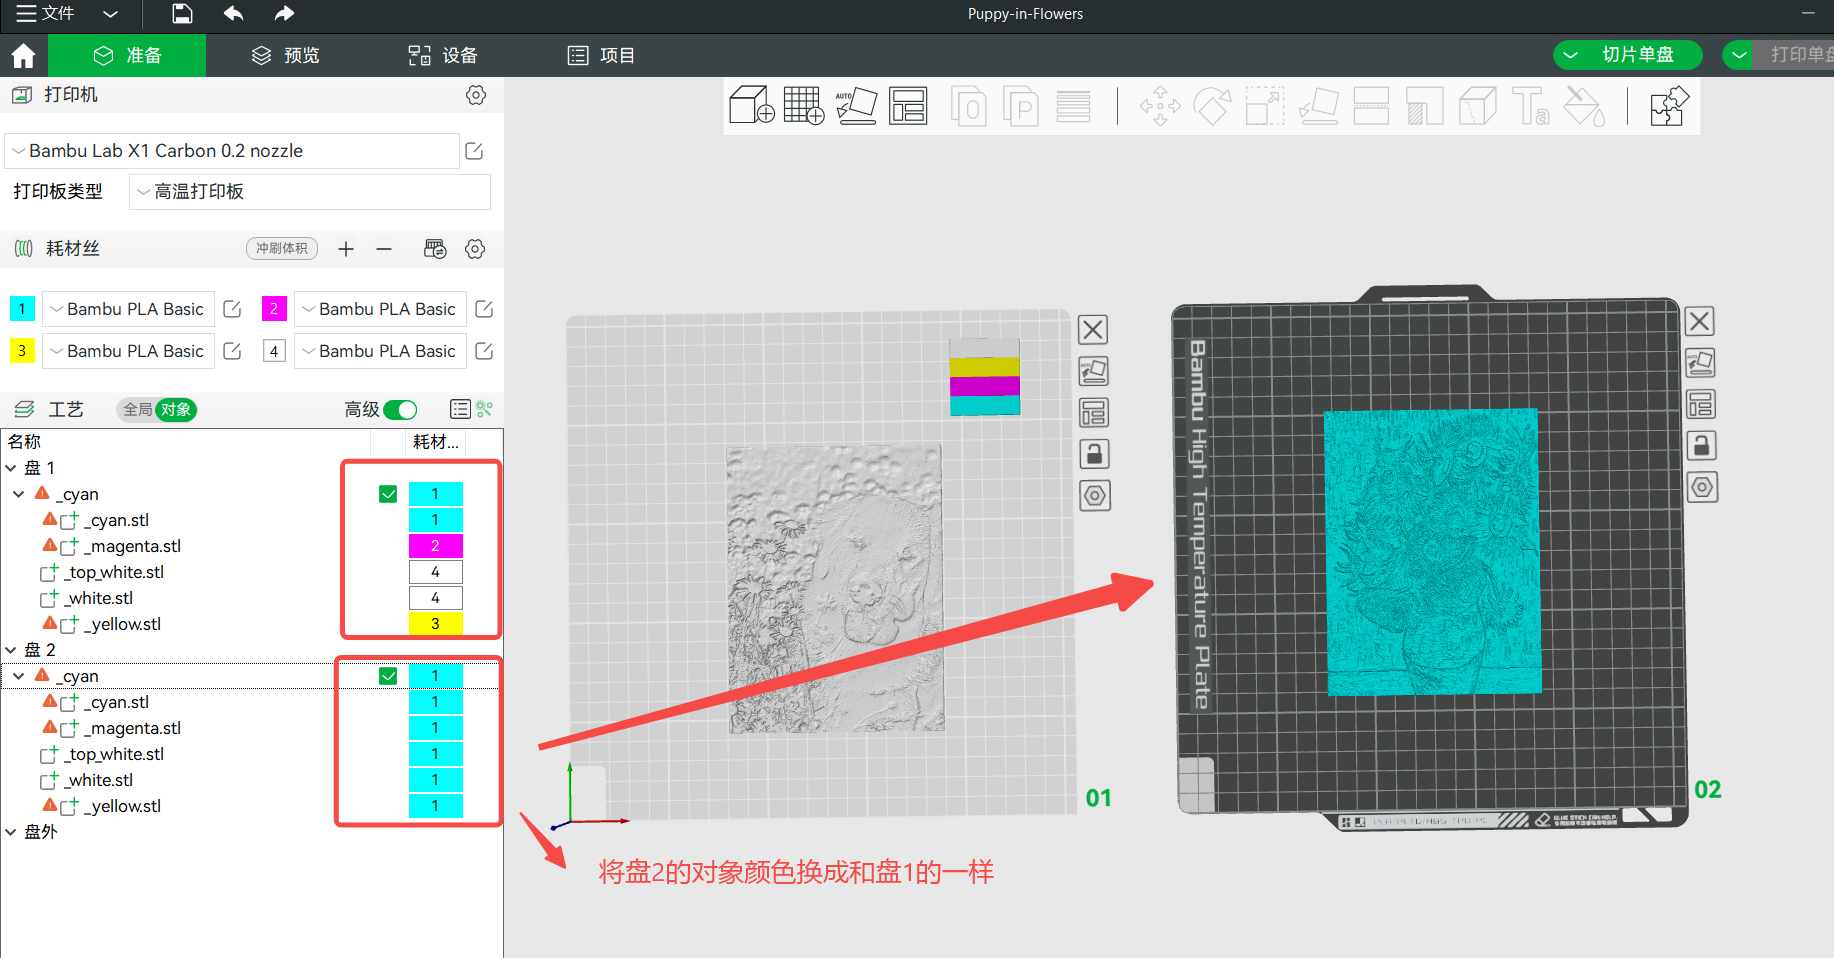The image size is (1834, 958).
Task: Open printer settings gear icon
Action: click(476, 95)
